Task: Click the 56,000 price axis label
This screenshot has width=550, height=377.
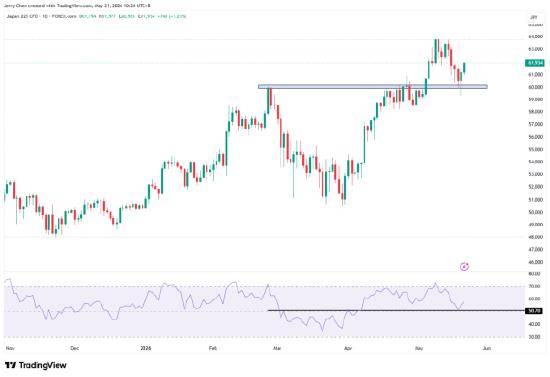Action: pyautogui.click(x=535, y=137)
